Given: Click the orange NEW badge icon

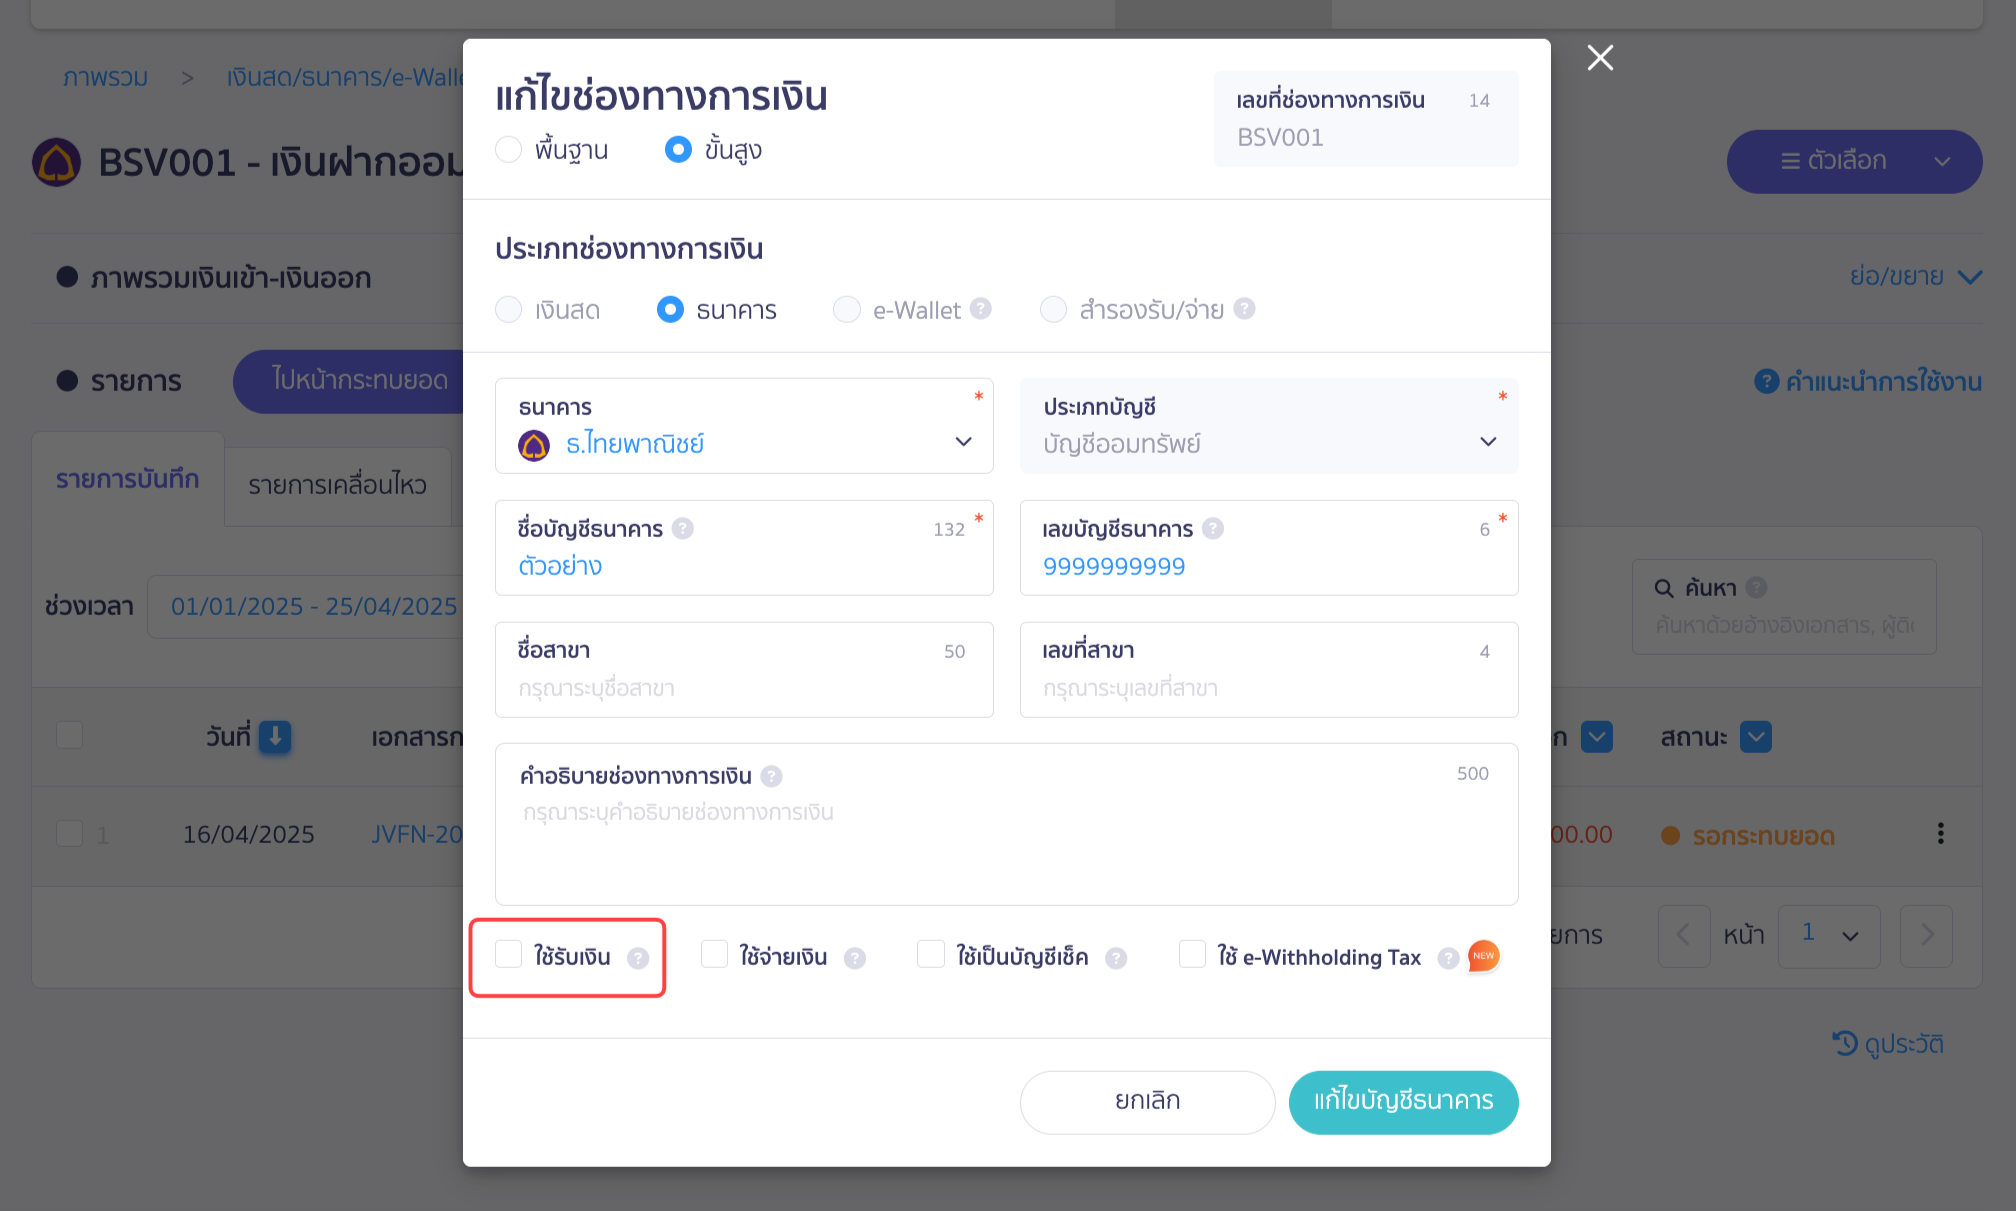Looking at the screenshot, I should point(1484,956).
